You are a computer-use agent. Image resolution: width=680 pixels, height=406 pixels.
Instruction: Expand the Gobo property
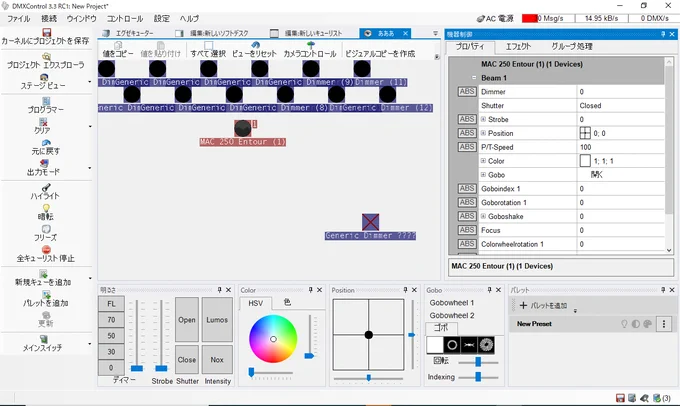pos(483,175)
